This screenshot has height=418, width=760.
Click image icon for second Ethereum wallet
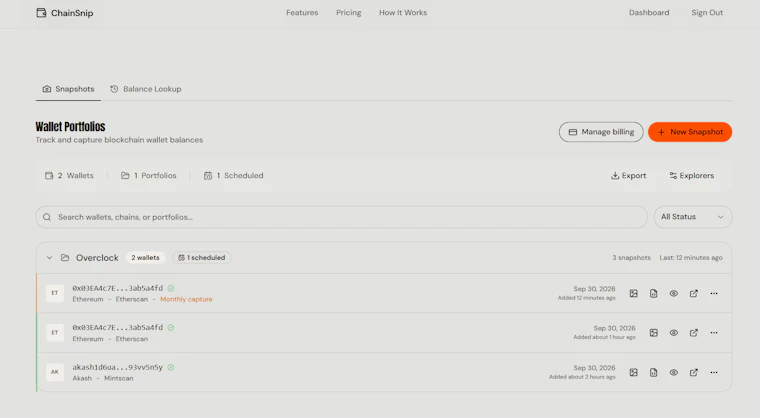pos(653,333)
